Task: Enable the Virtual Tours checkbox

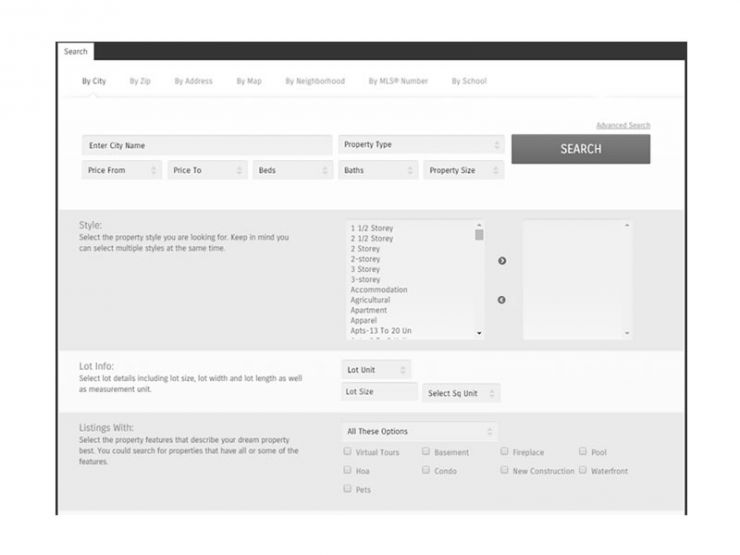Action: pos(347,452)
